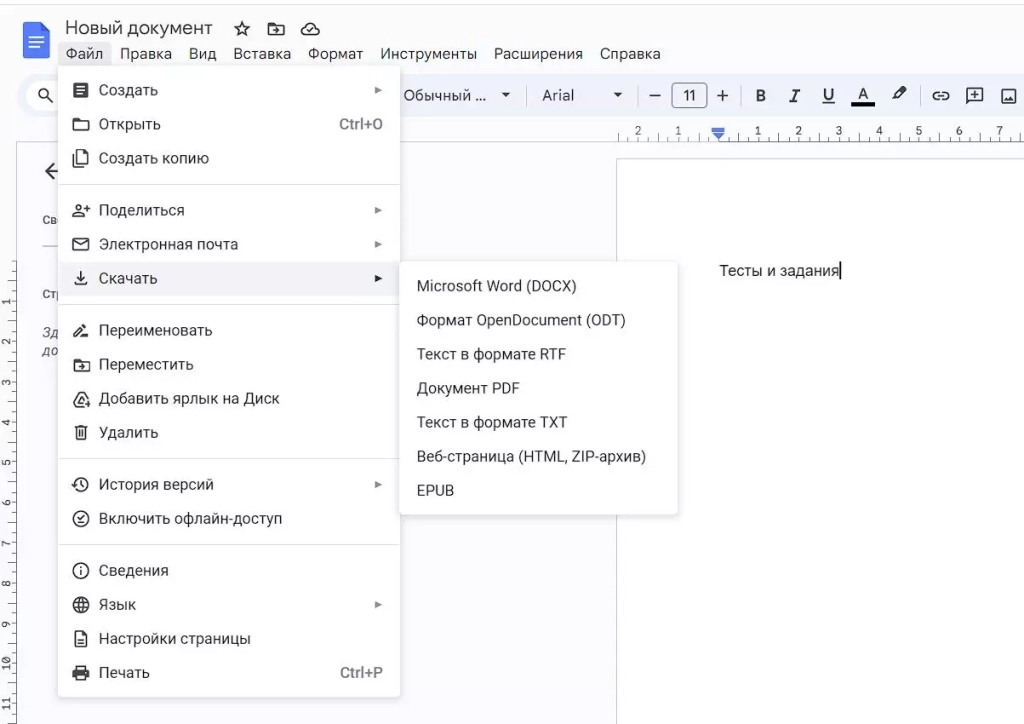Screen dimensions: 1024x724
Task: Select the highlighter pen tool
Action: tap(899, 95)
